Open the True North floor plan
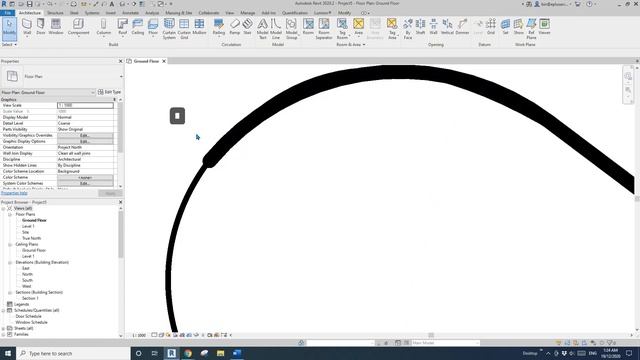Screen dimensions: 640x360 [31, 238]
